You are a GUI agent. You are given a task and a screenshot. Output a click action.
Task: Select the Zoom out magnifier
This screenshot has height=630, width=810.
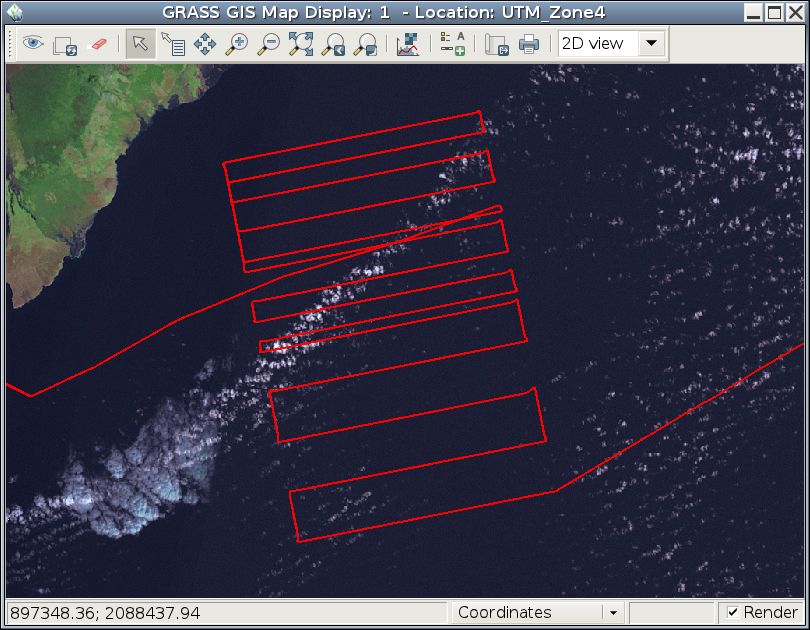(269, 44)
